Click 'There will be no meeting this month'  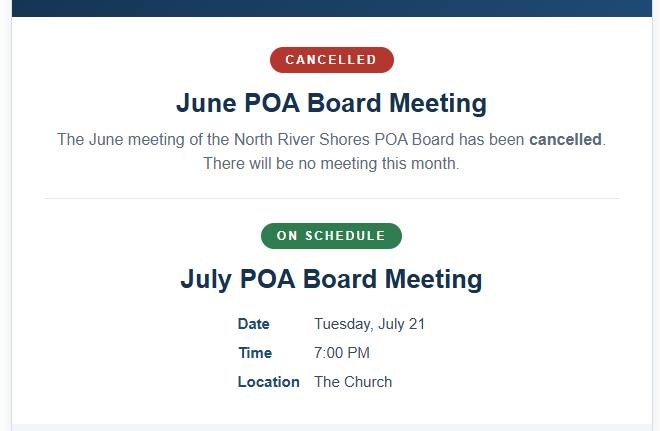coord(331,164)
